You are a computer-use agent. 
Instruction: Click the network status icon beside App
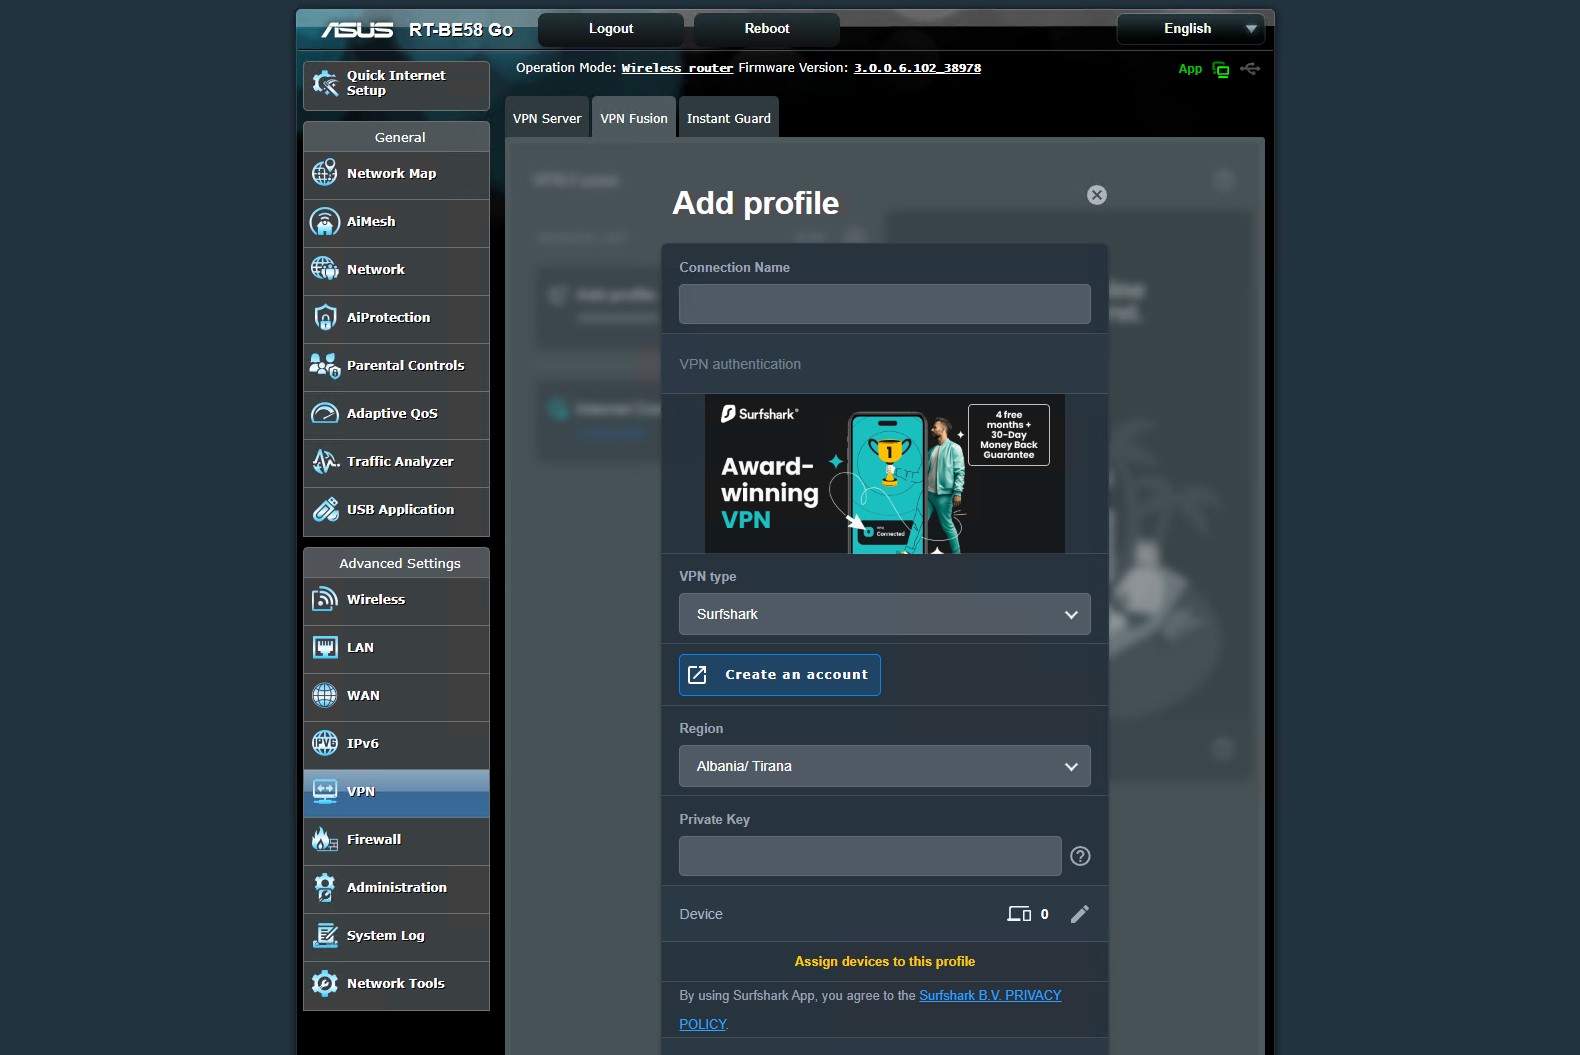1221,69
